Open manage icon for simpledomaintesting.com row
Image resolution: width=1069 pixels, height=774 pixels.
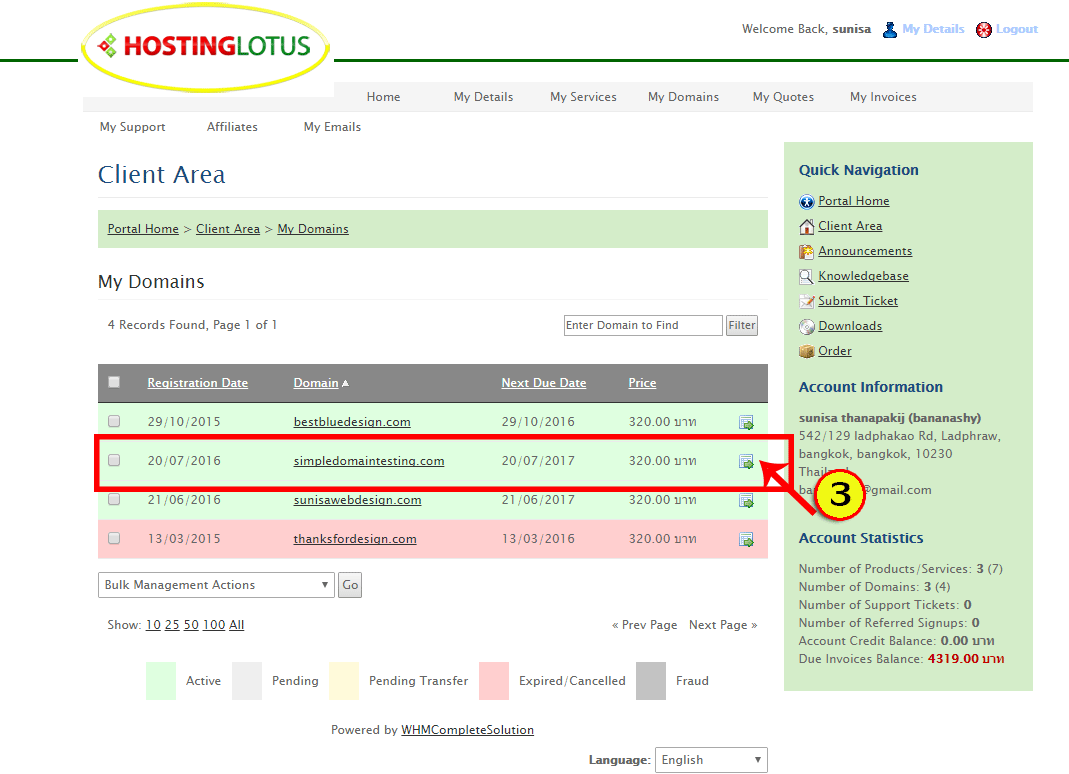pyautogui.click(x=747, y=462)
